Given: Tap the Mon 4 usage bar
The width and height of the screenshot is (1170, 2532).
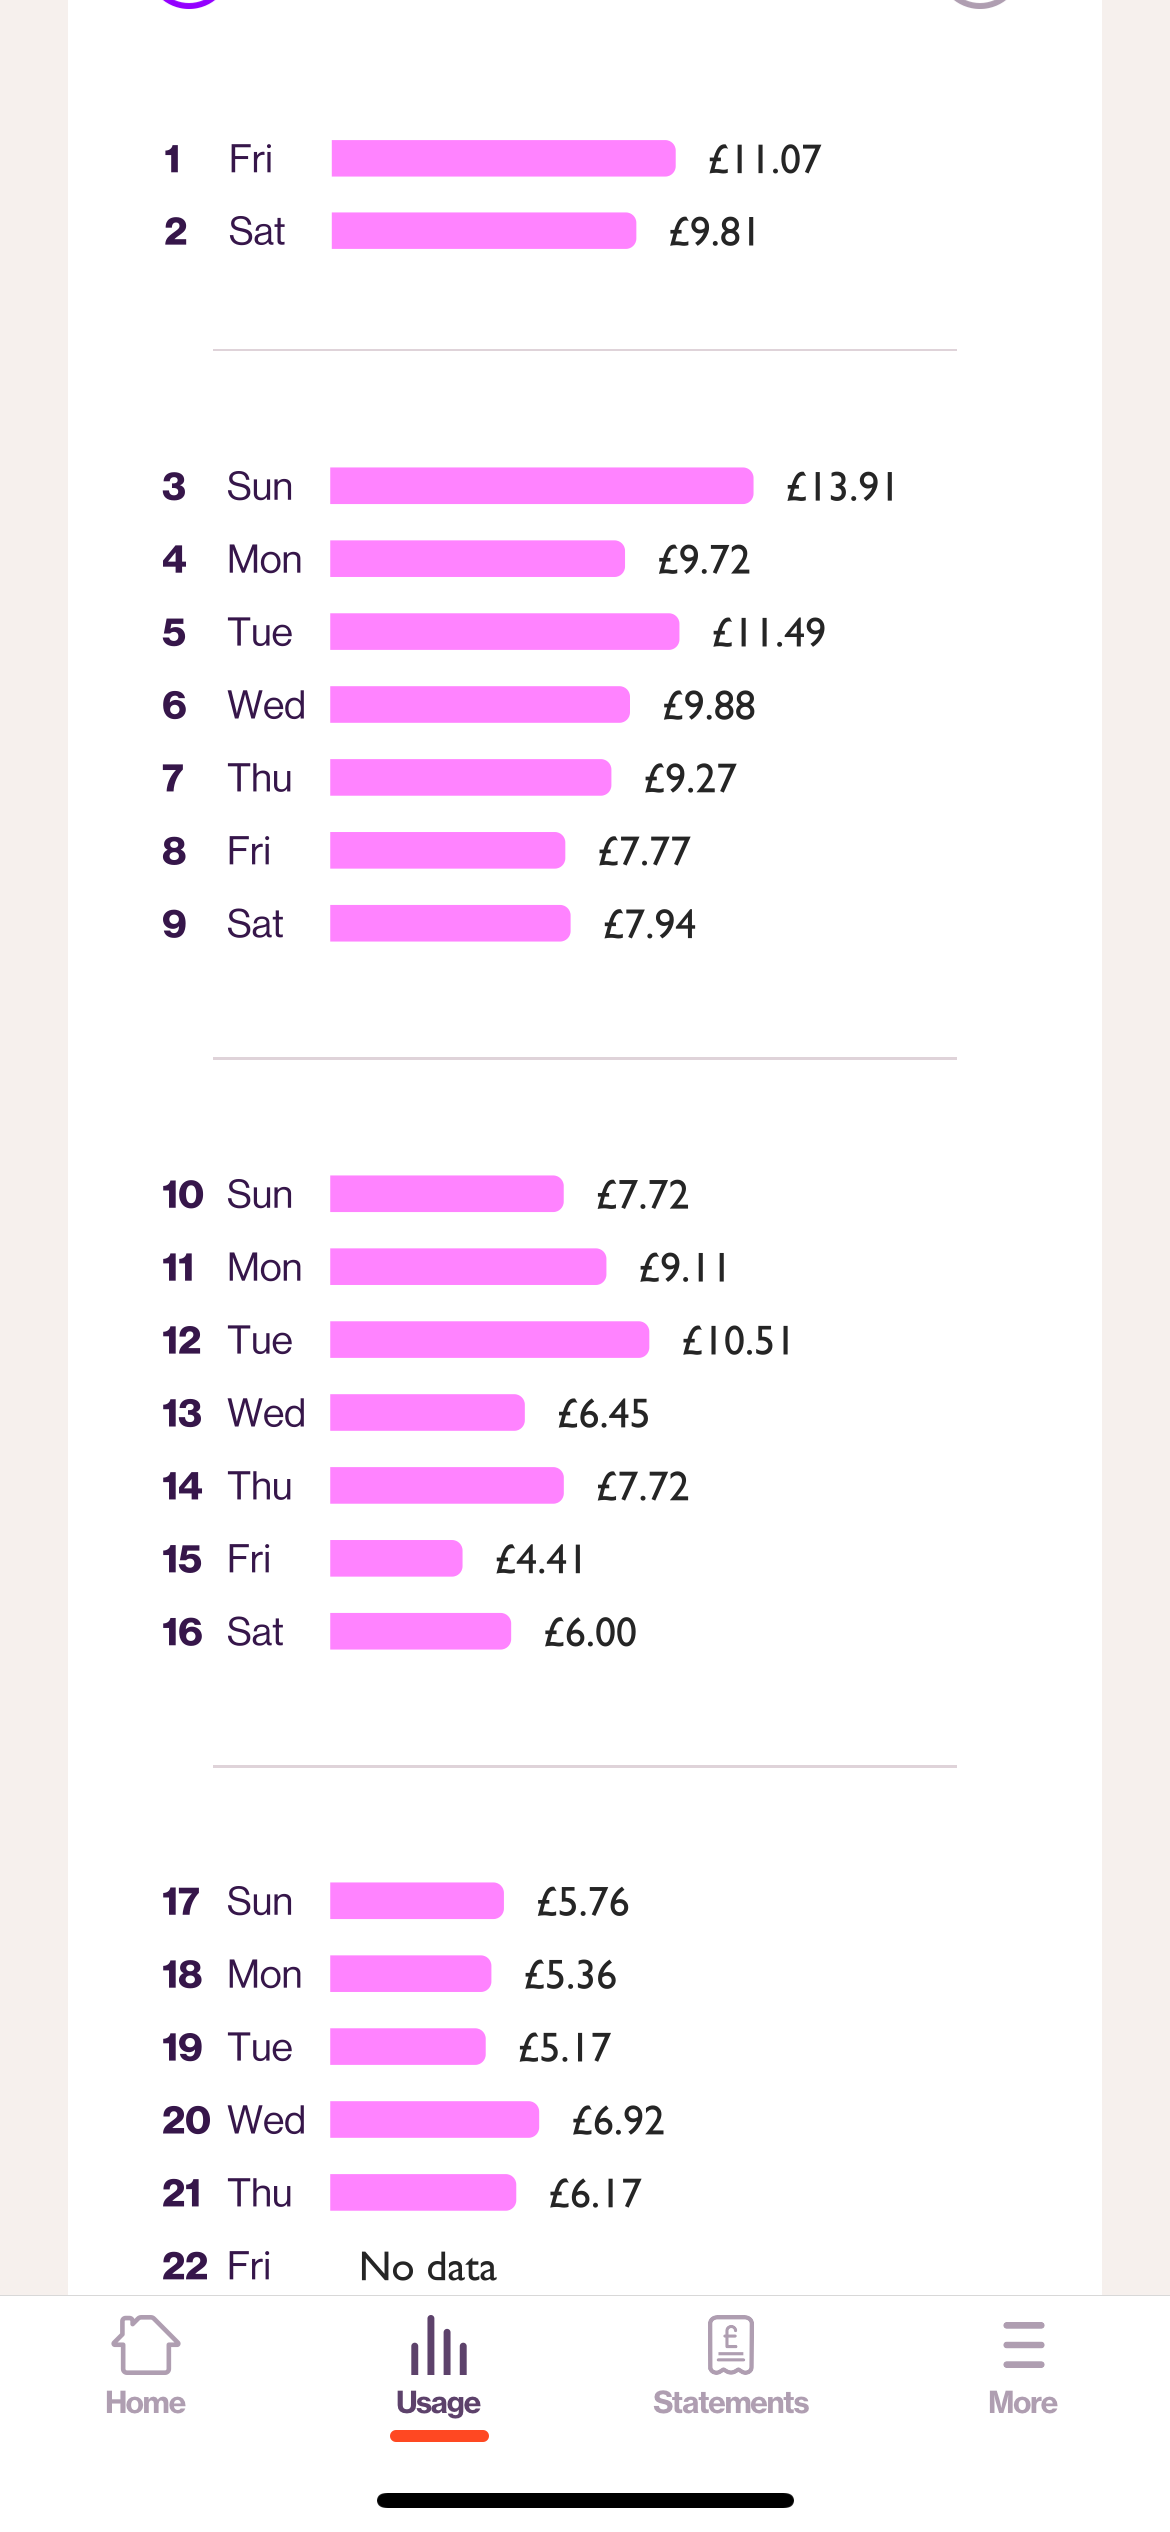Looking at the screenshot, I should point(478,559).
